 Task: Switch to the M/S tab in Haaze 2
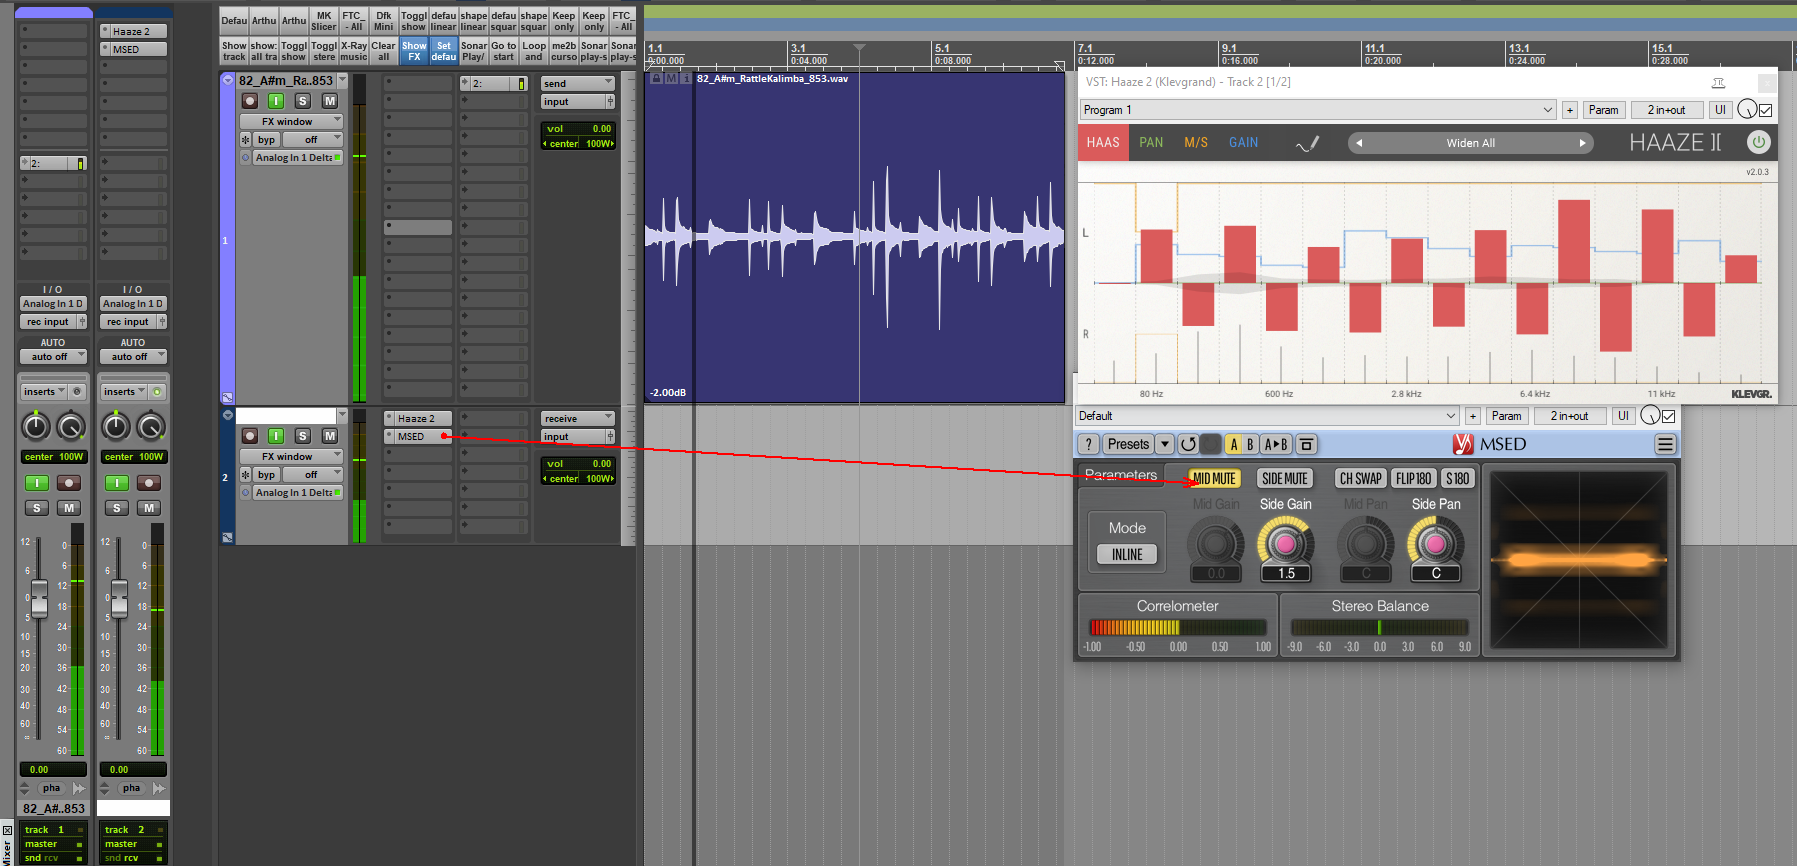tap(1196, 143)
